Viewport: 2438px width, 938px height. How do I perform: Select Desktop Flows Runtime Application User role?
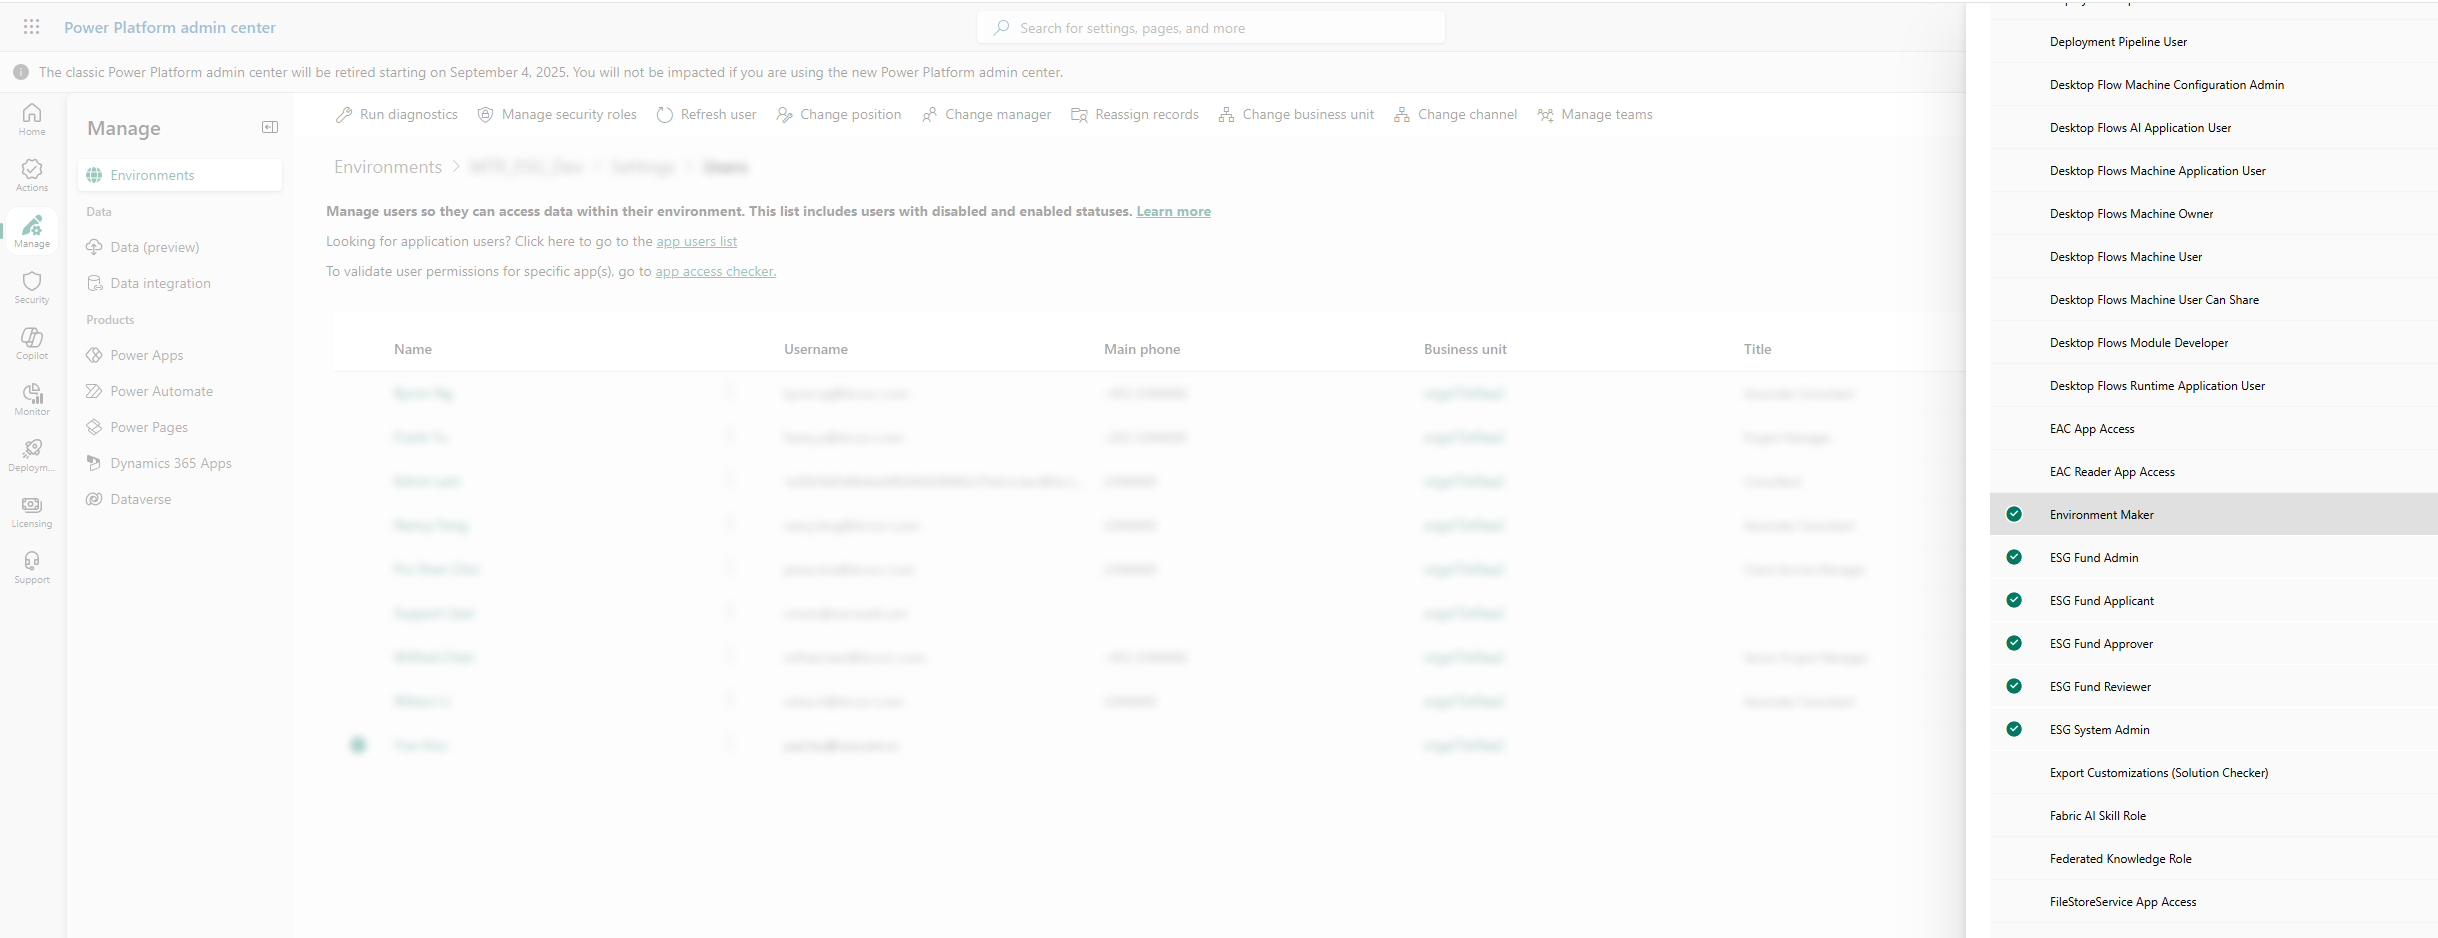pos(2213,386)
